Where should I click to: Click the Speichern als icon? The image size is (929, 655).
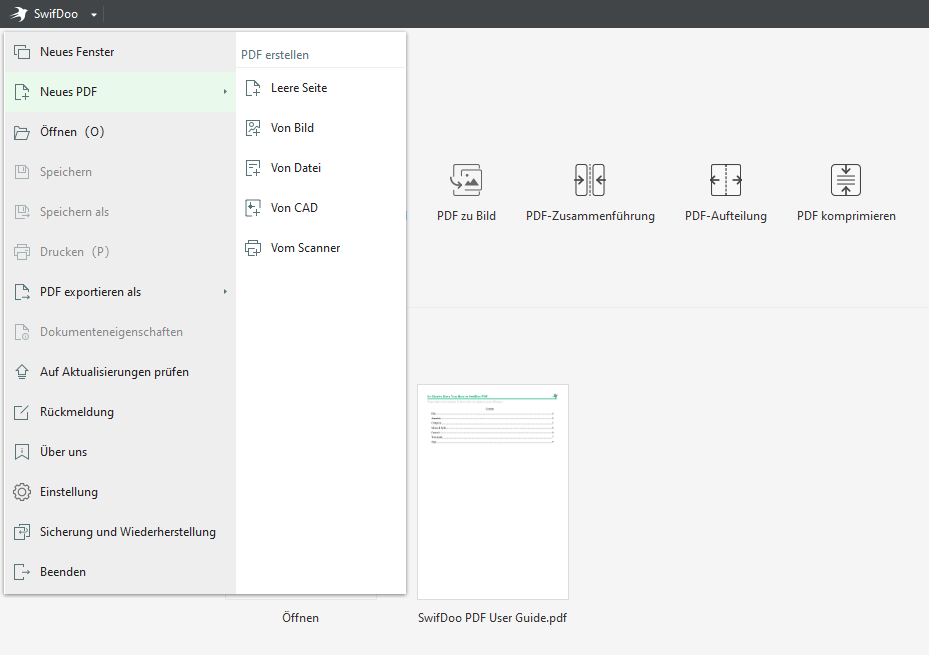pyautogui.click(x=22, y=212)
